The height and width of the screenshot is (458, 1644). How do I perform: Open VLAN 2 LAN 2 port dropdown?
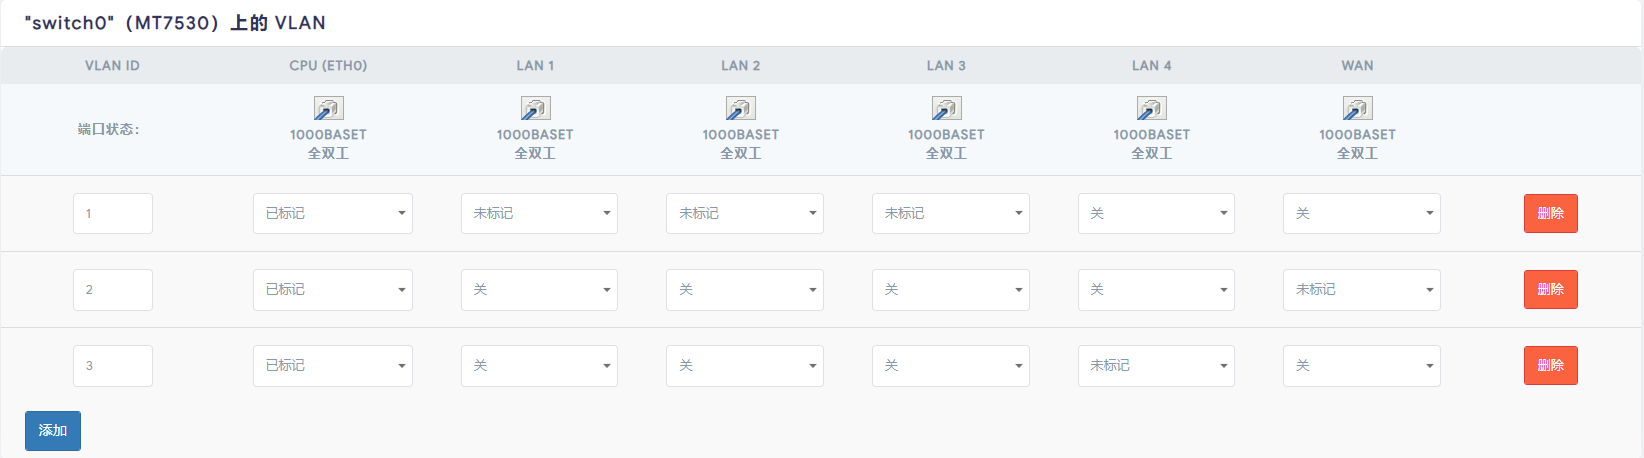[745, 290]
